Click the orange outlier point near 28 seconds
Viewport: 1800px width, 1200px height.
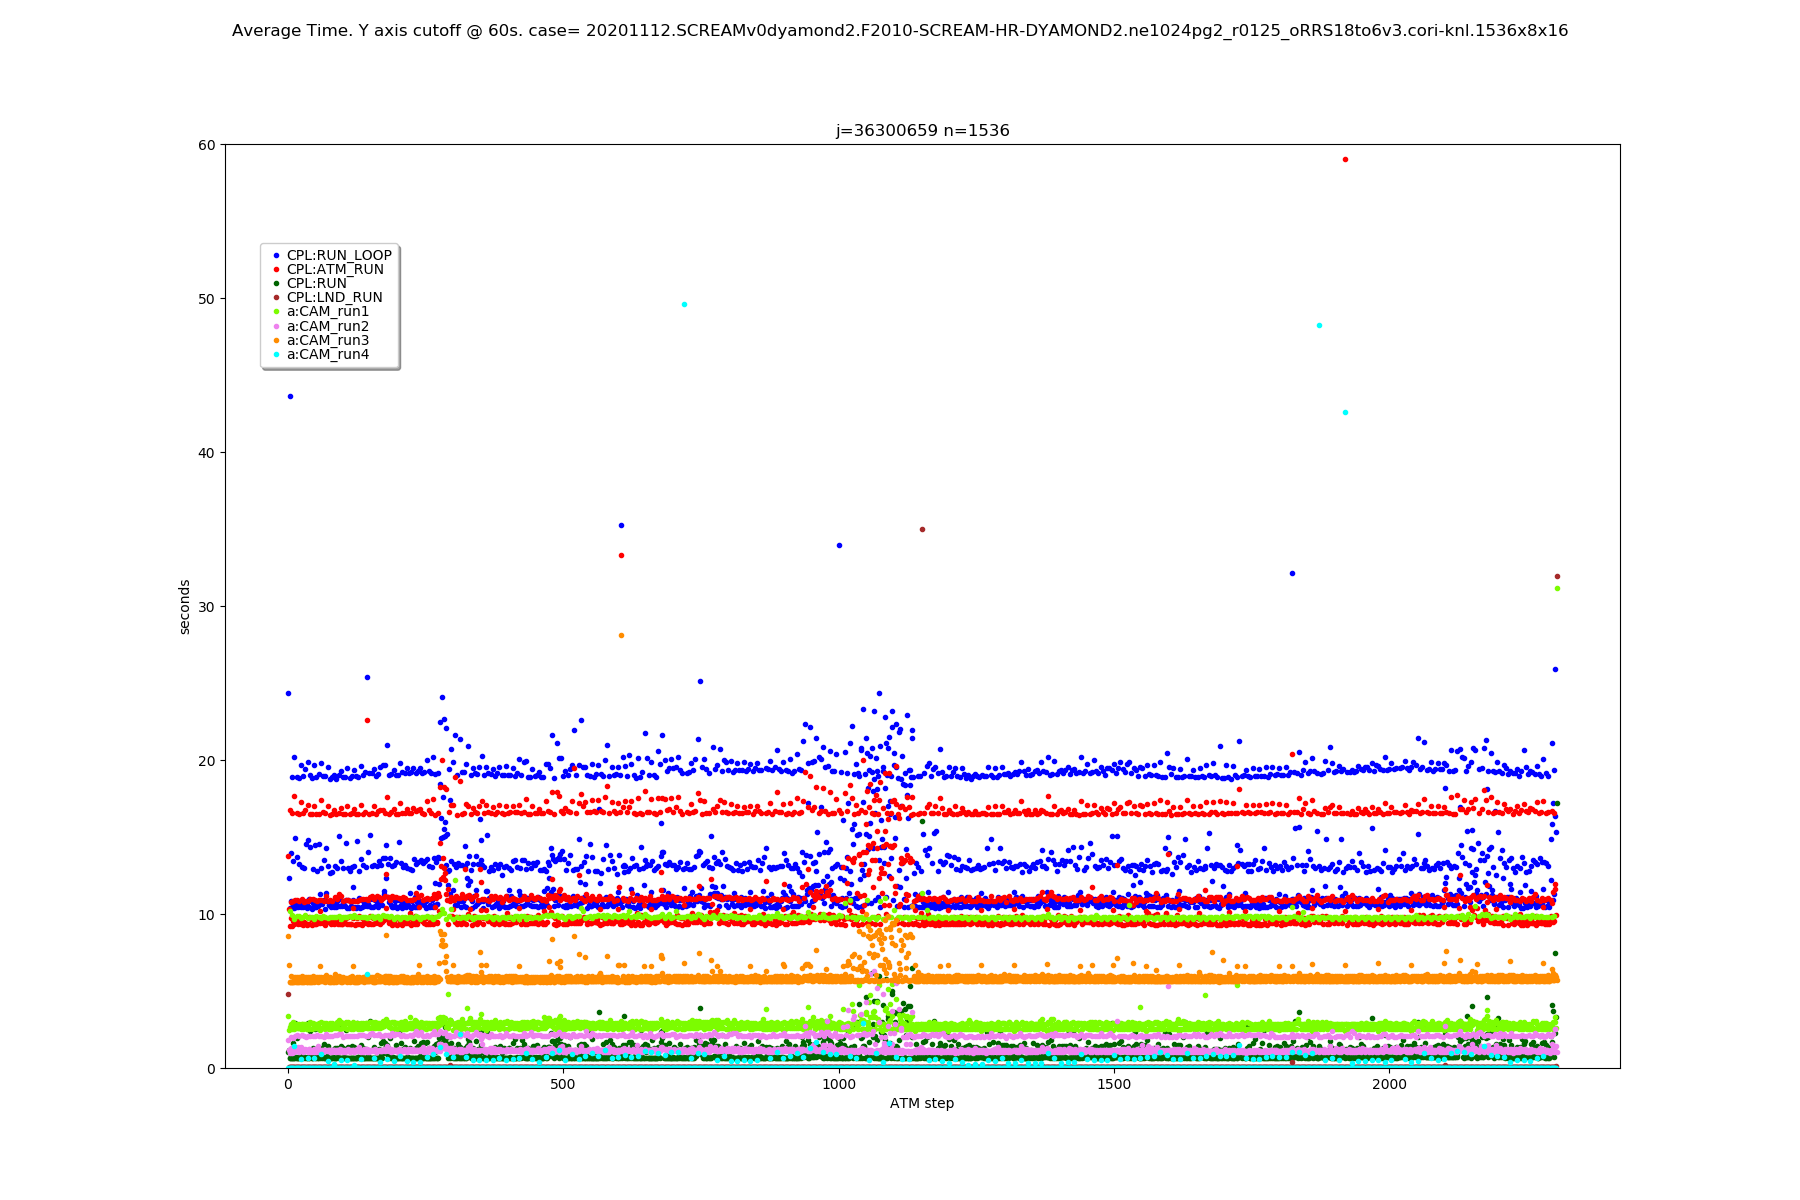(x=621, y=635)
